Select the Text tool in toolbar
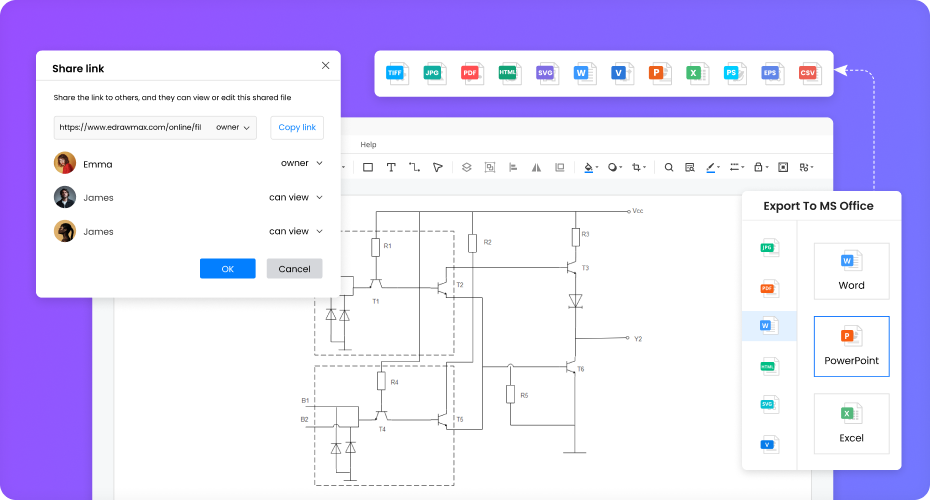This screenshot has width=930, height=500. click(x=391, y=168)
